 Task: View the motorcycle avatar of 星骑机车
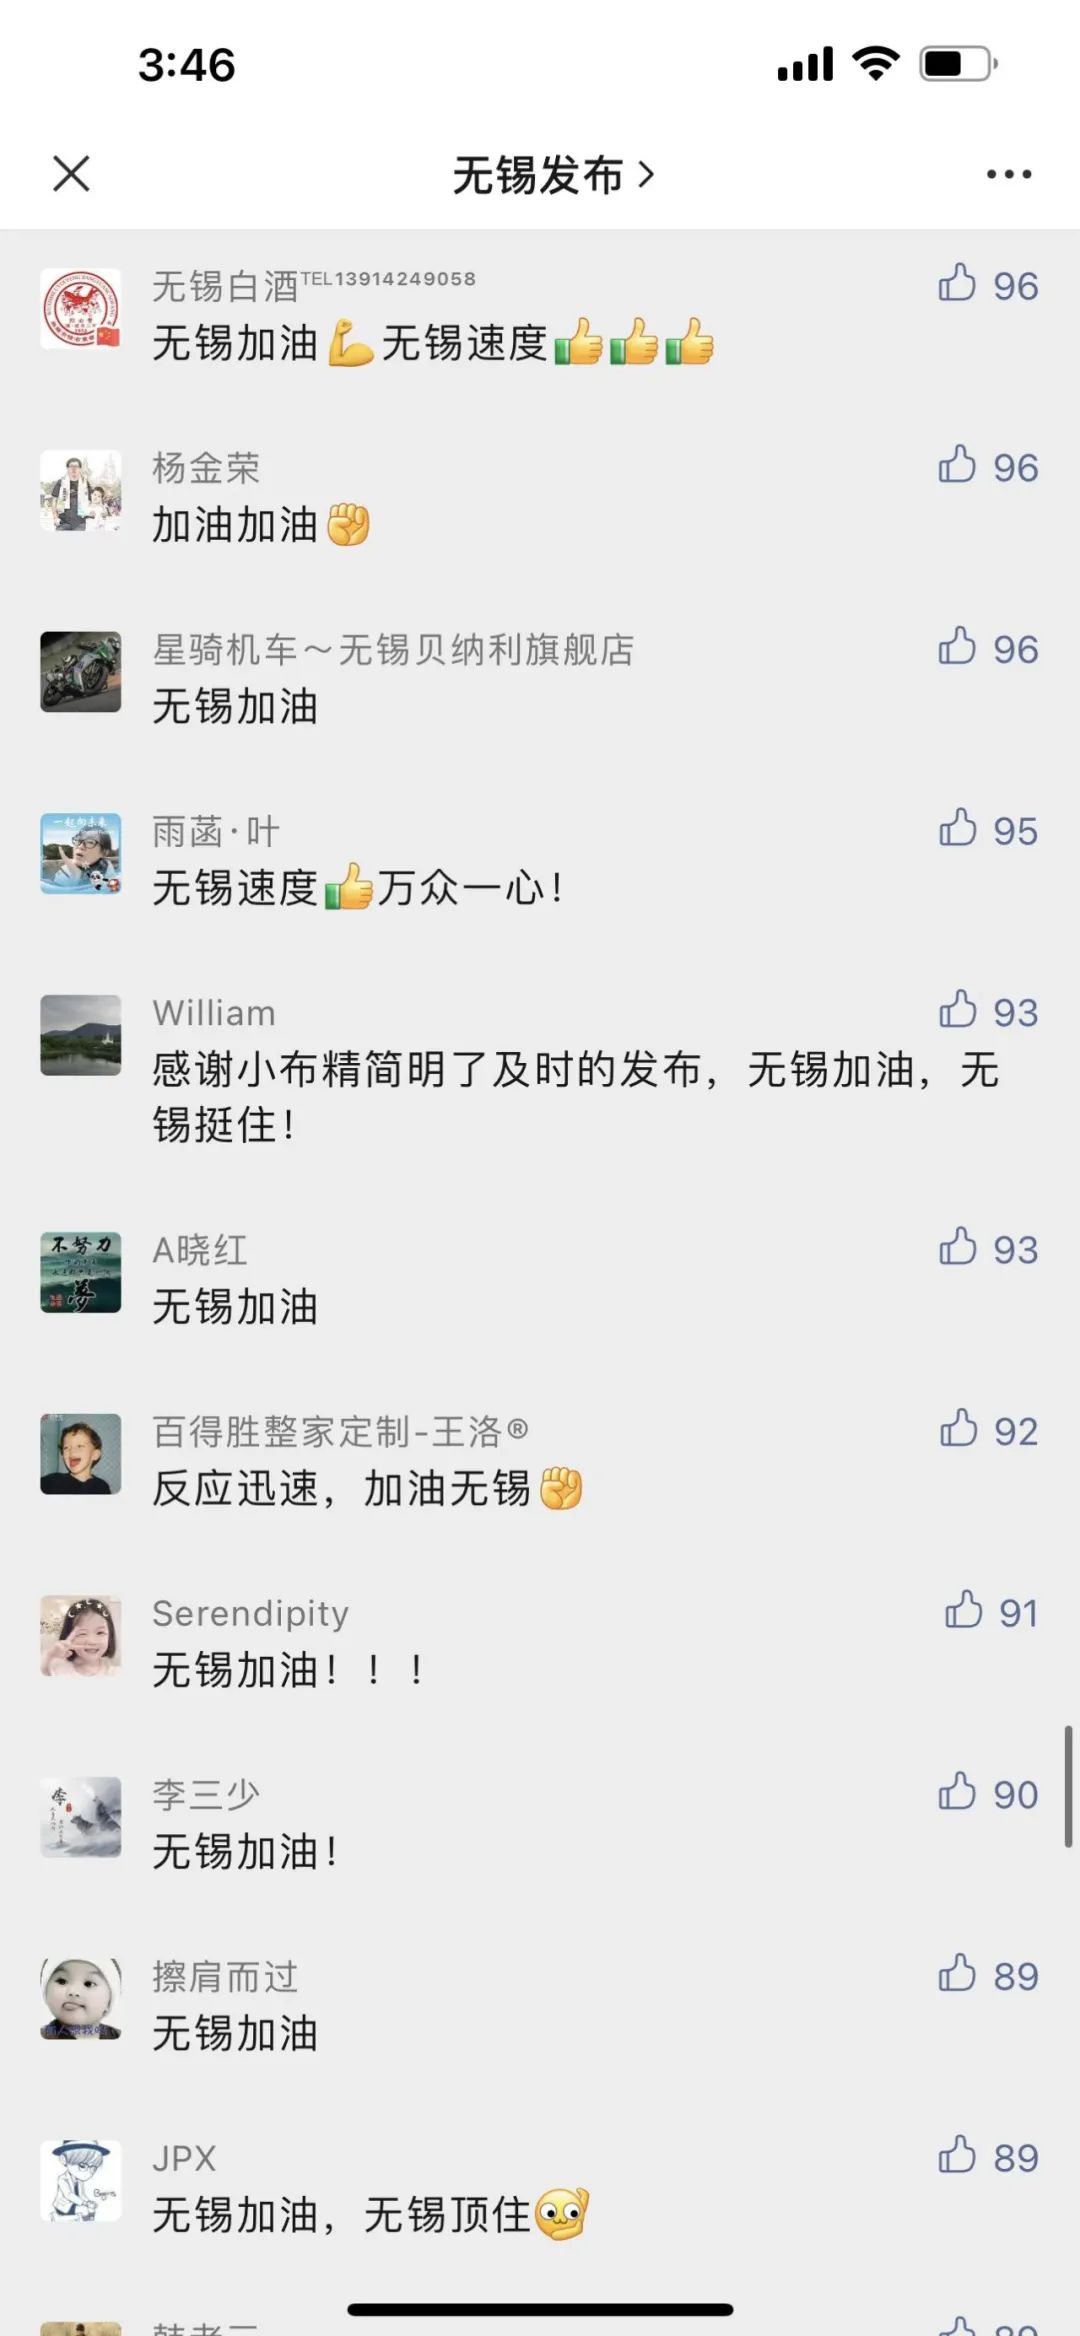[81, 672]
